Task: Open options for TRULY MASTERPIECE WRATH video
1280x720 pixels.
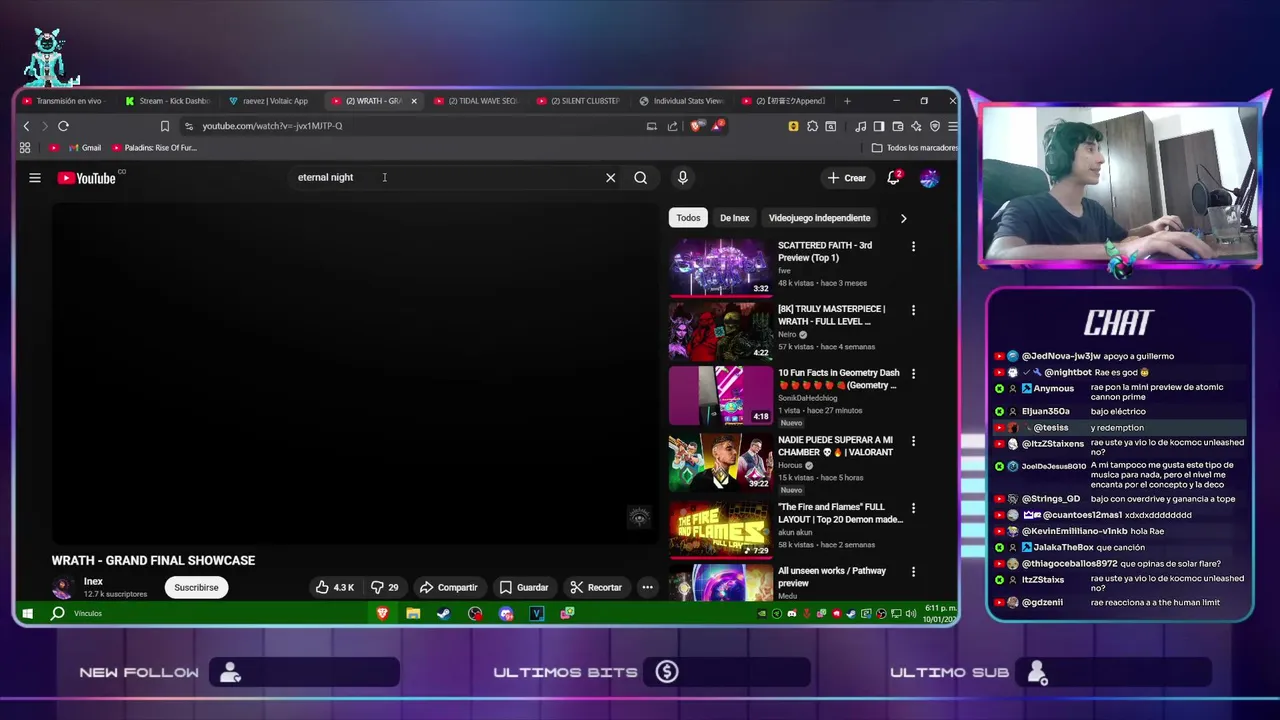Action: (x=913, y=310)
